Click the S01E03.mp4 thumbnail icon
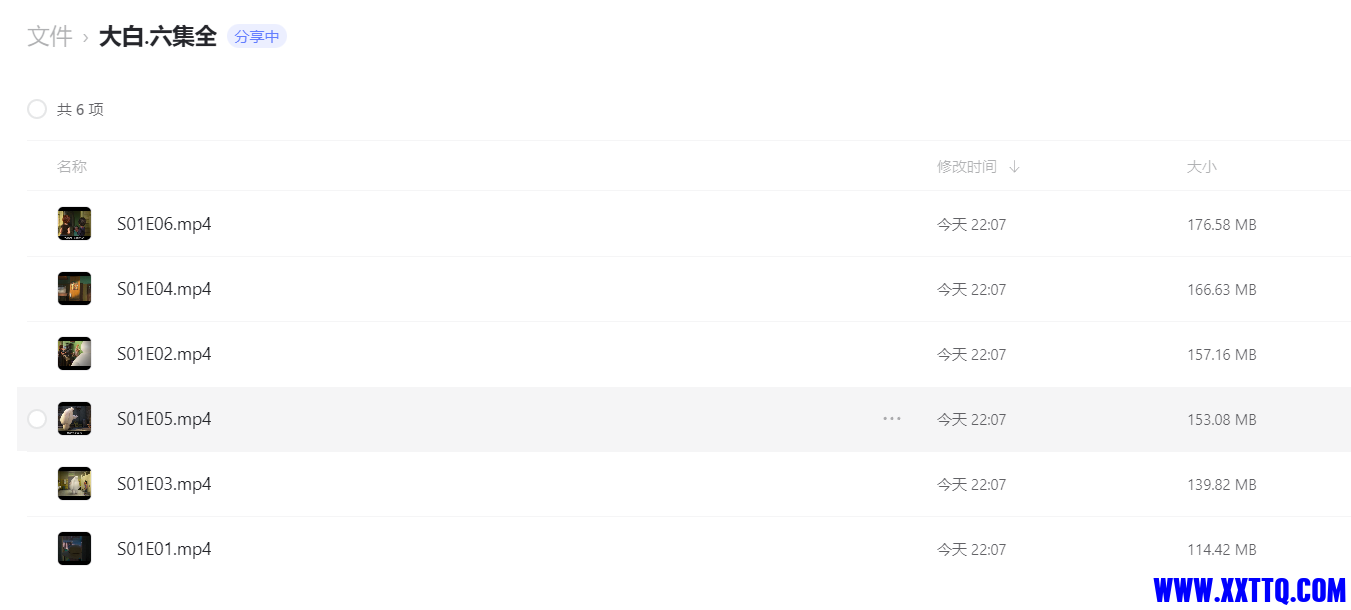The height and width of the screenshot is (610, 1351). [74, 484]
